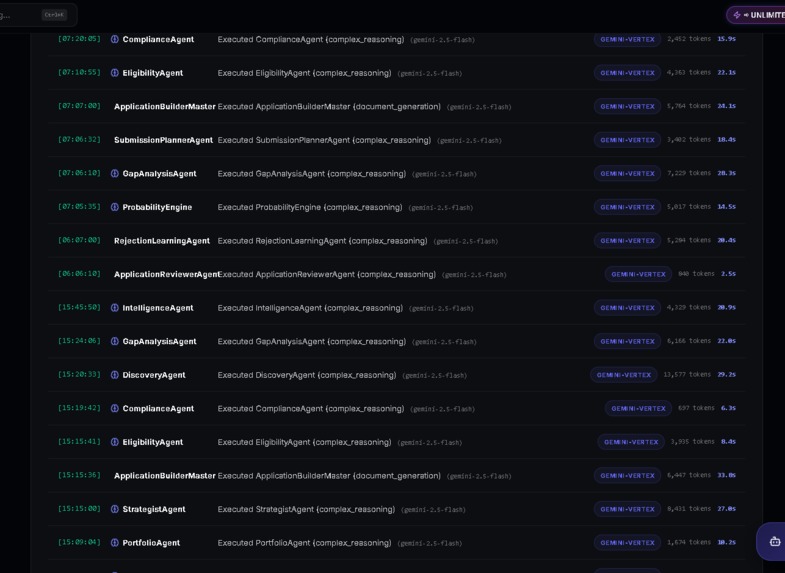785x573 pixels.
Task: Click the brain icon beside PortfolioAgent
Action: (115, 542)
